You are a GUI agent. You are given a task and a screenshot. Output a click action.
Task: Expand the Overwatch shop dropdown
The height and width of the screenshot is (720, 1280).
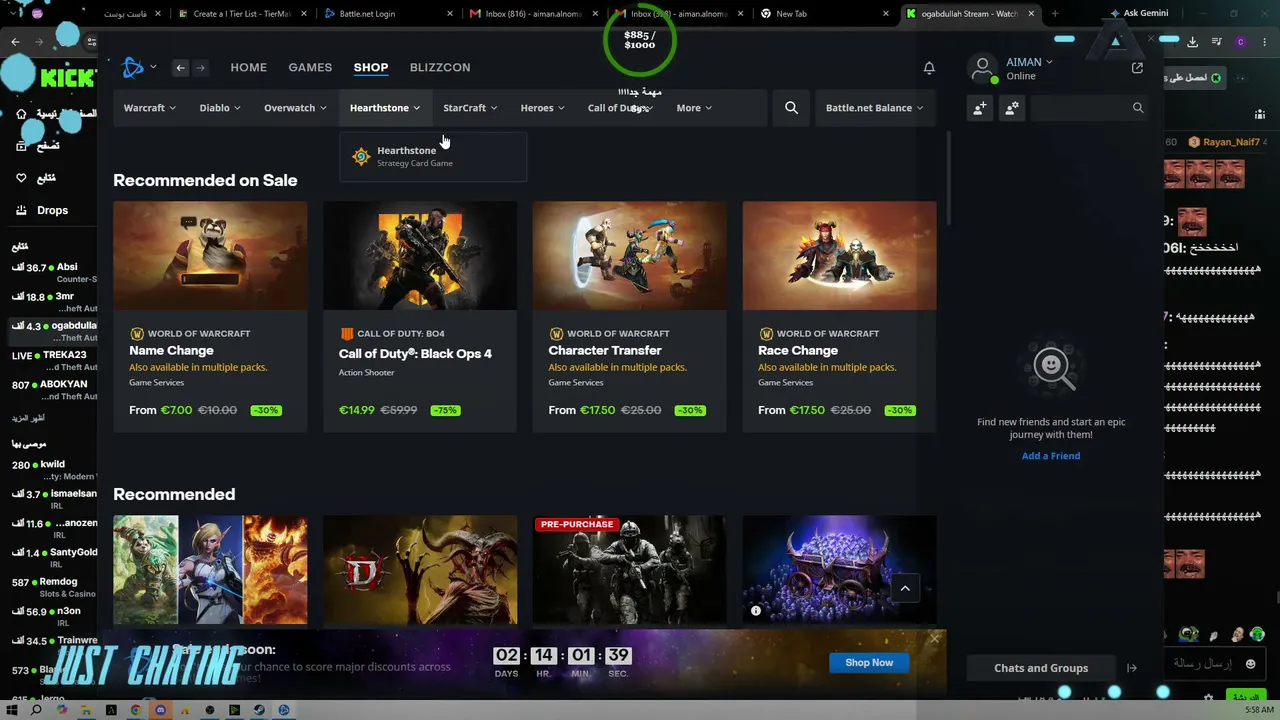(295, 108)
